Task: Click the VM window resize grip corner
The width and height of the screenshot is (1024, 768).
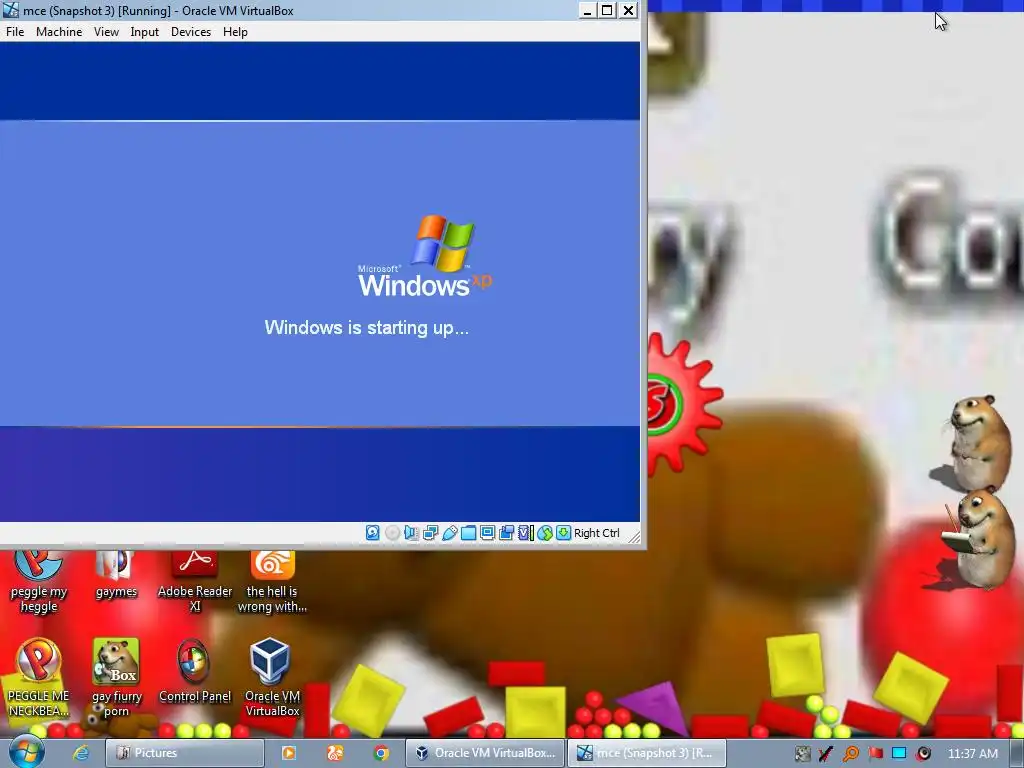Action: (x=633, y=536)
